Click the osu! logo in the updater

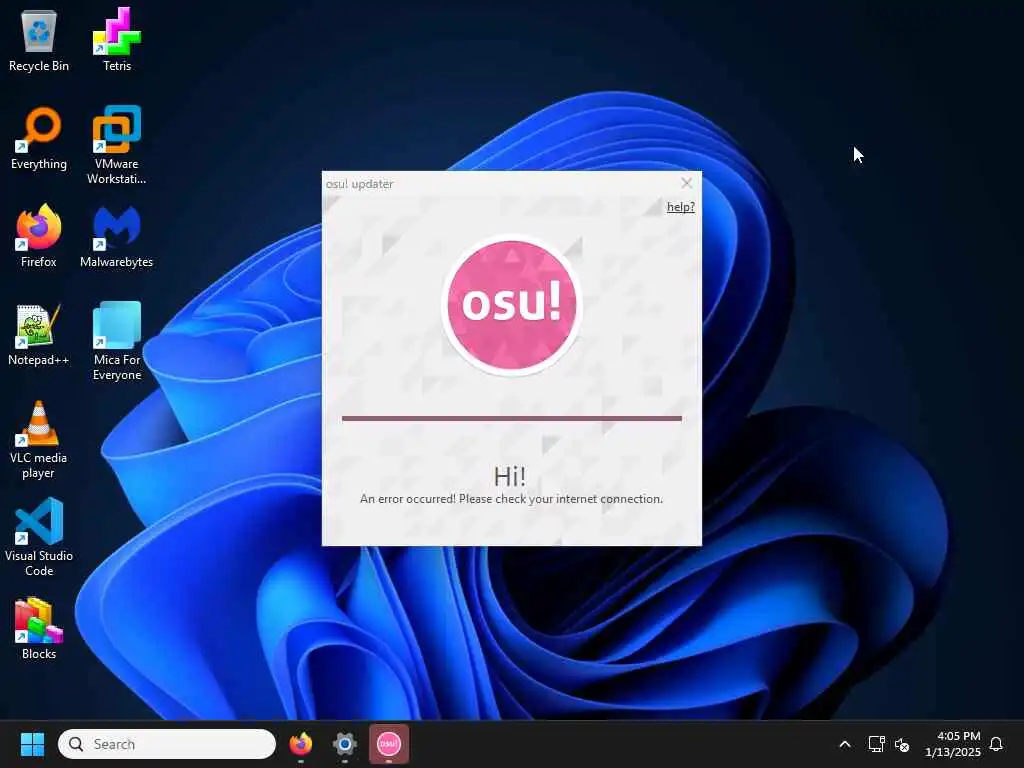click(x=511, y=305)
